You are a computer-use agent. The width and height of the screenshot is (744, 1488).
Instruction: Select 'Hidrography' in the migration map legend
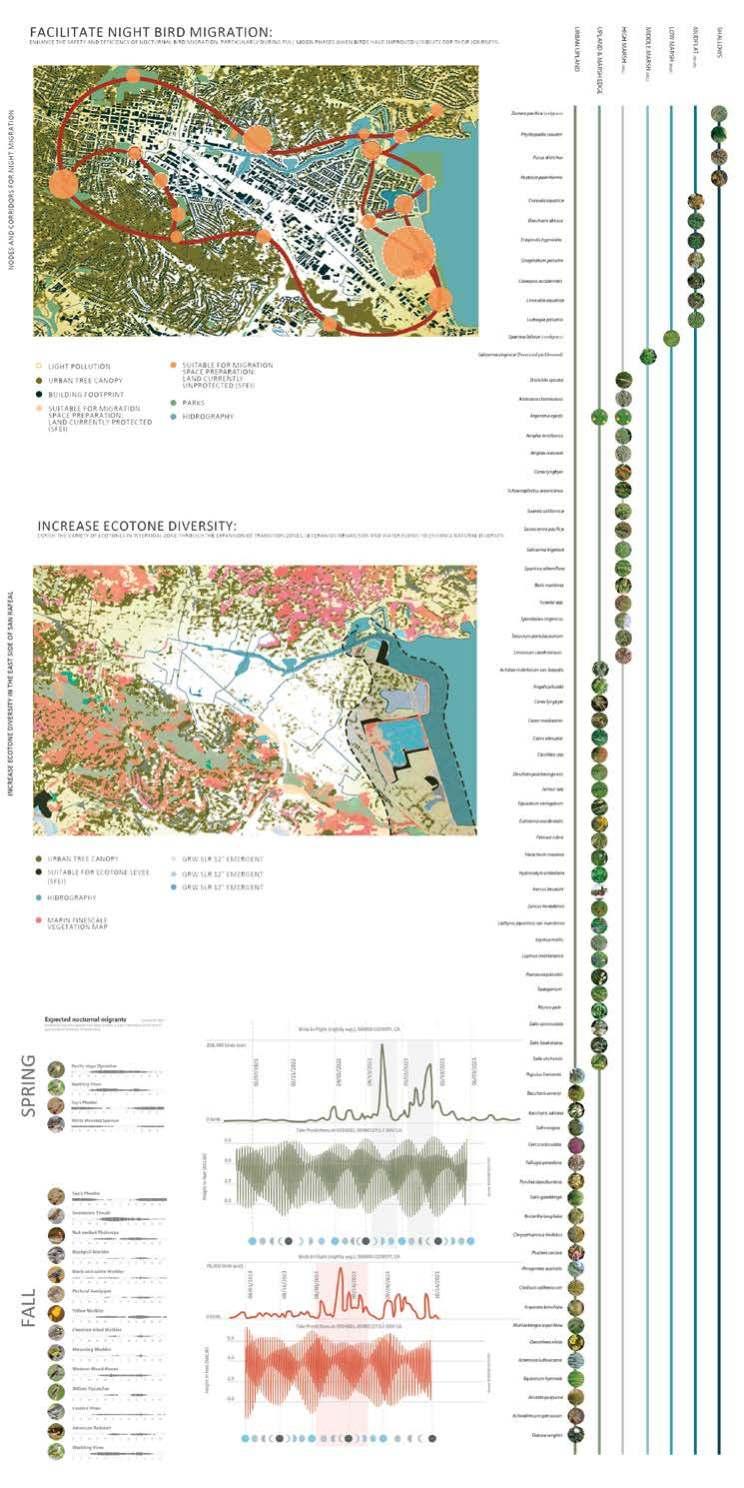(x=210, y=416)
